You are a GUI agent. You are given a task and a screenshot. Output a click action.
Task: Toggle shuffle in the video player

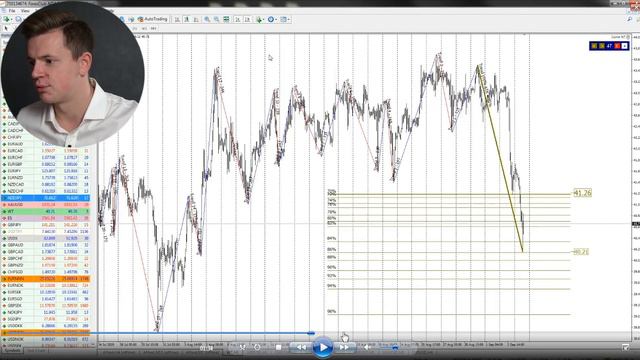click(242, 347)
